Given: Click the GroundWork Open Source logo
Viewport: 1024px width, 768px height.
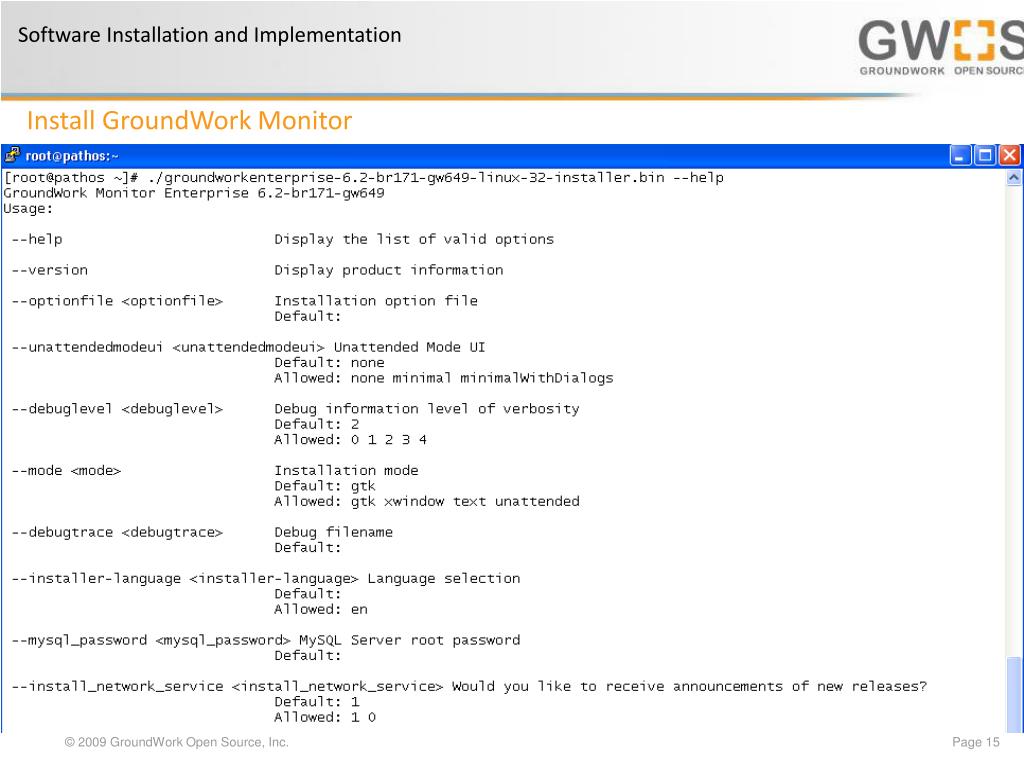Looking at the screenshot, I should coord(940,48).
